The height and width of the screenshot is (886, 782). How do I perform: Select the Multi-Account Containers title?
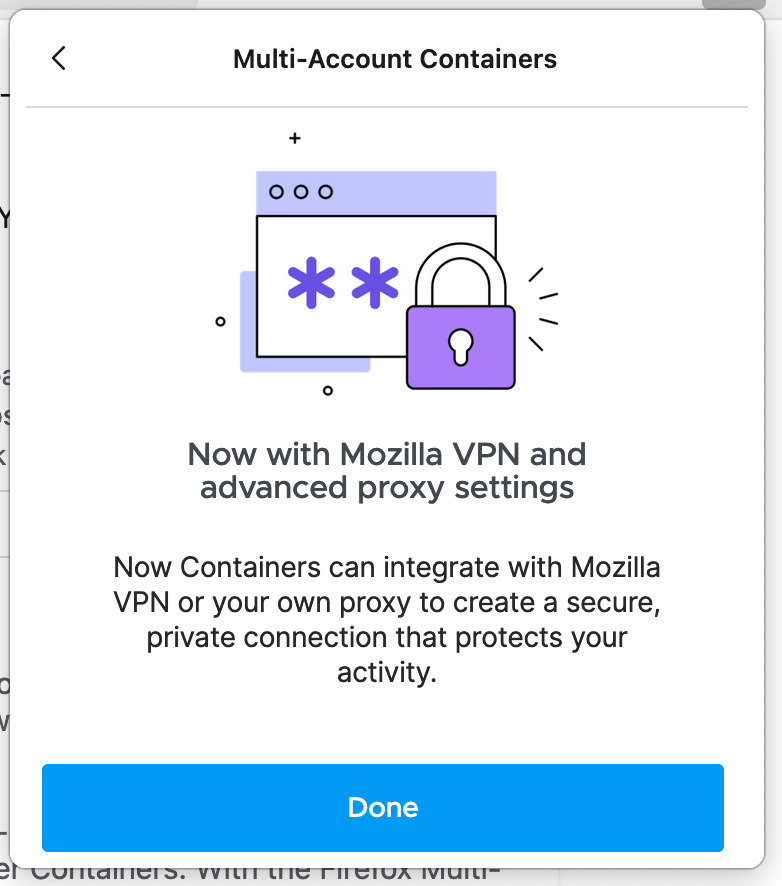click(x=394, y=58)
